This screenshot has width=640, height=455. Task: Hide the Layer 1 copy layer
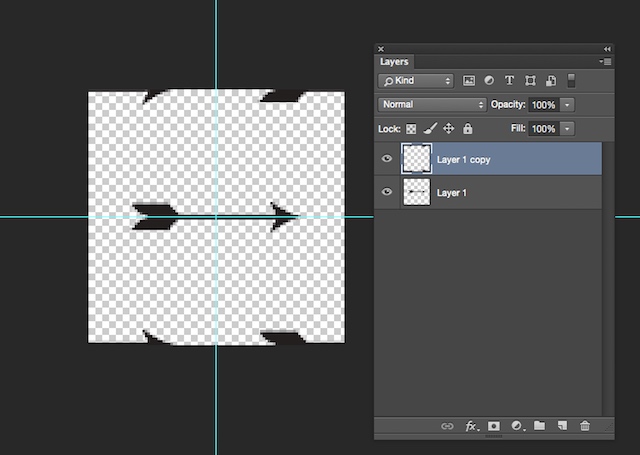387,159
